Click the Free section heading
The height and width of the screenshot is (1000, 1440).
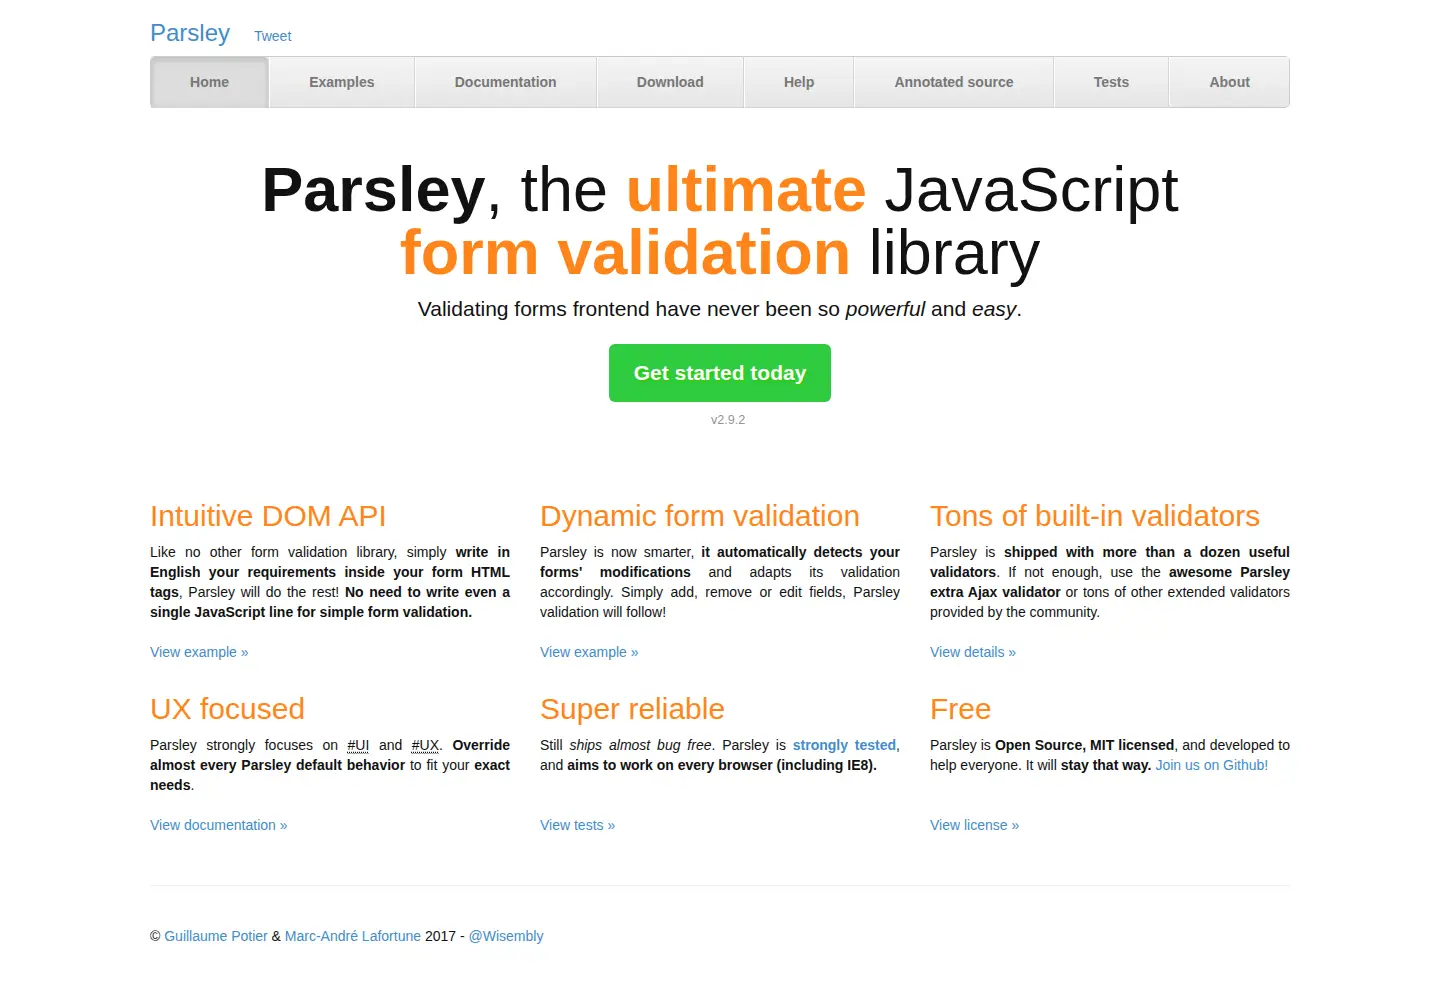point(960,709)
